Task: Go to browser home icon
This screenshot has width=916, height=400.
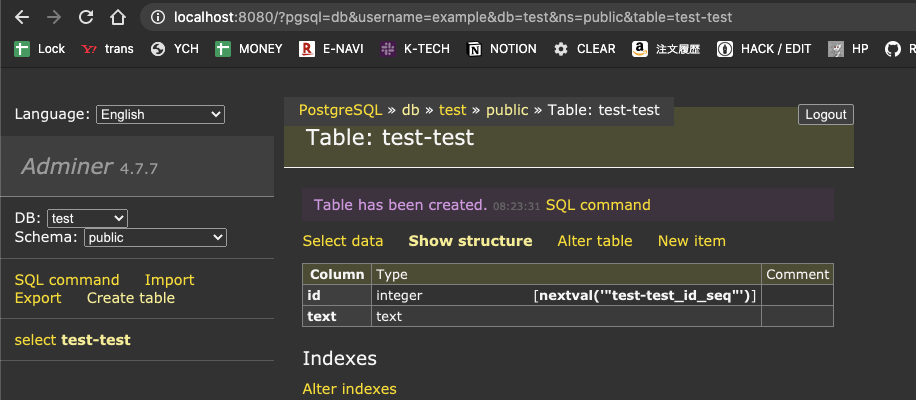Action: 118,17
